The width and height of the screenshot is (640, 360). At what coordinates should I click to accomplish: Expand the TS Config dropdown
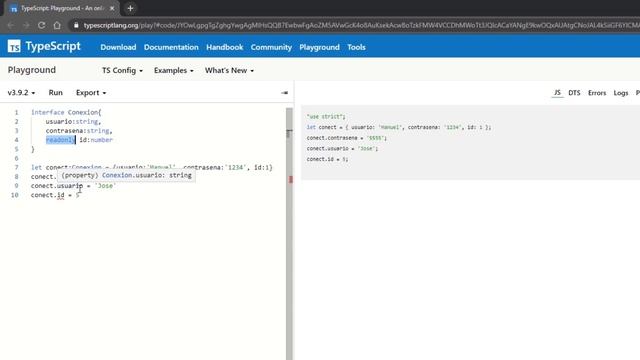[122, 71]
